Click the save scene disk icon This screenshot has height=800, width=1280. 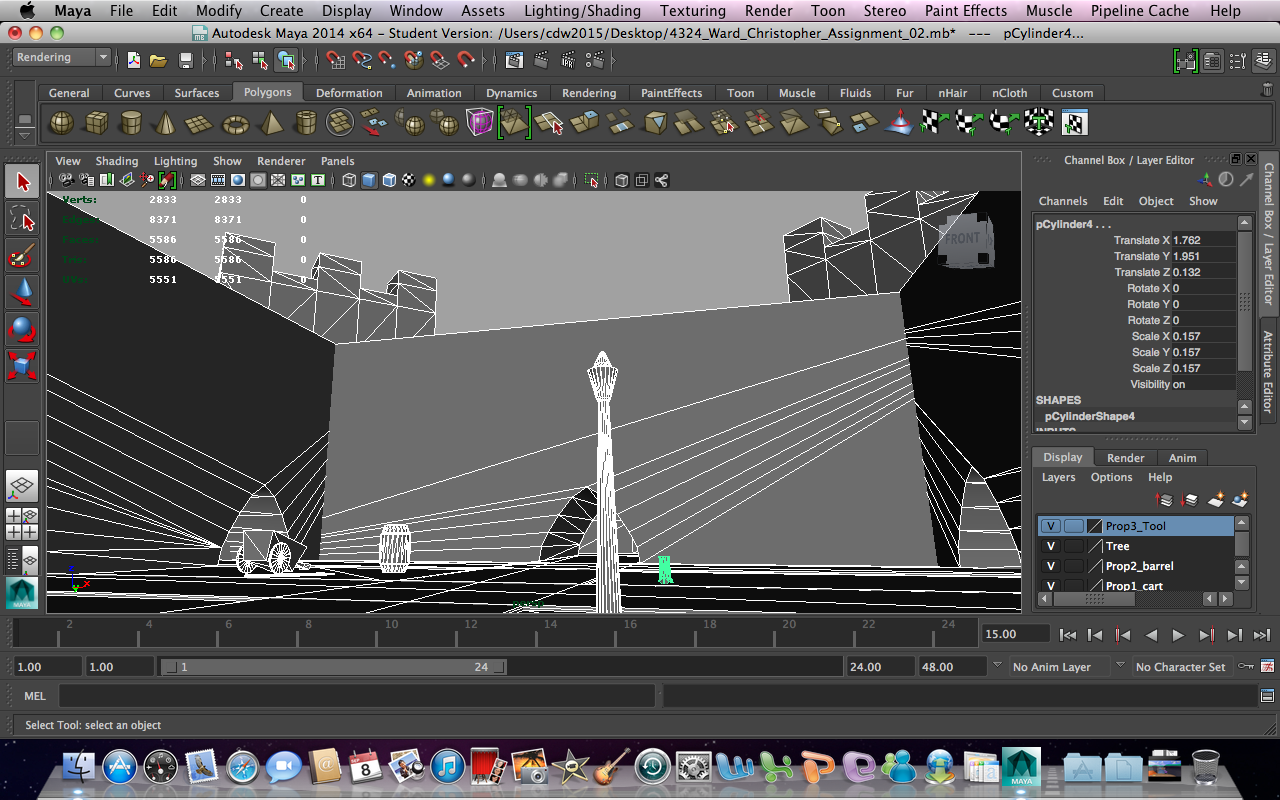point(185,60)
